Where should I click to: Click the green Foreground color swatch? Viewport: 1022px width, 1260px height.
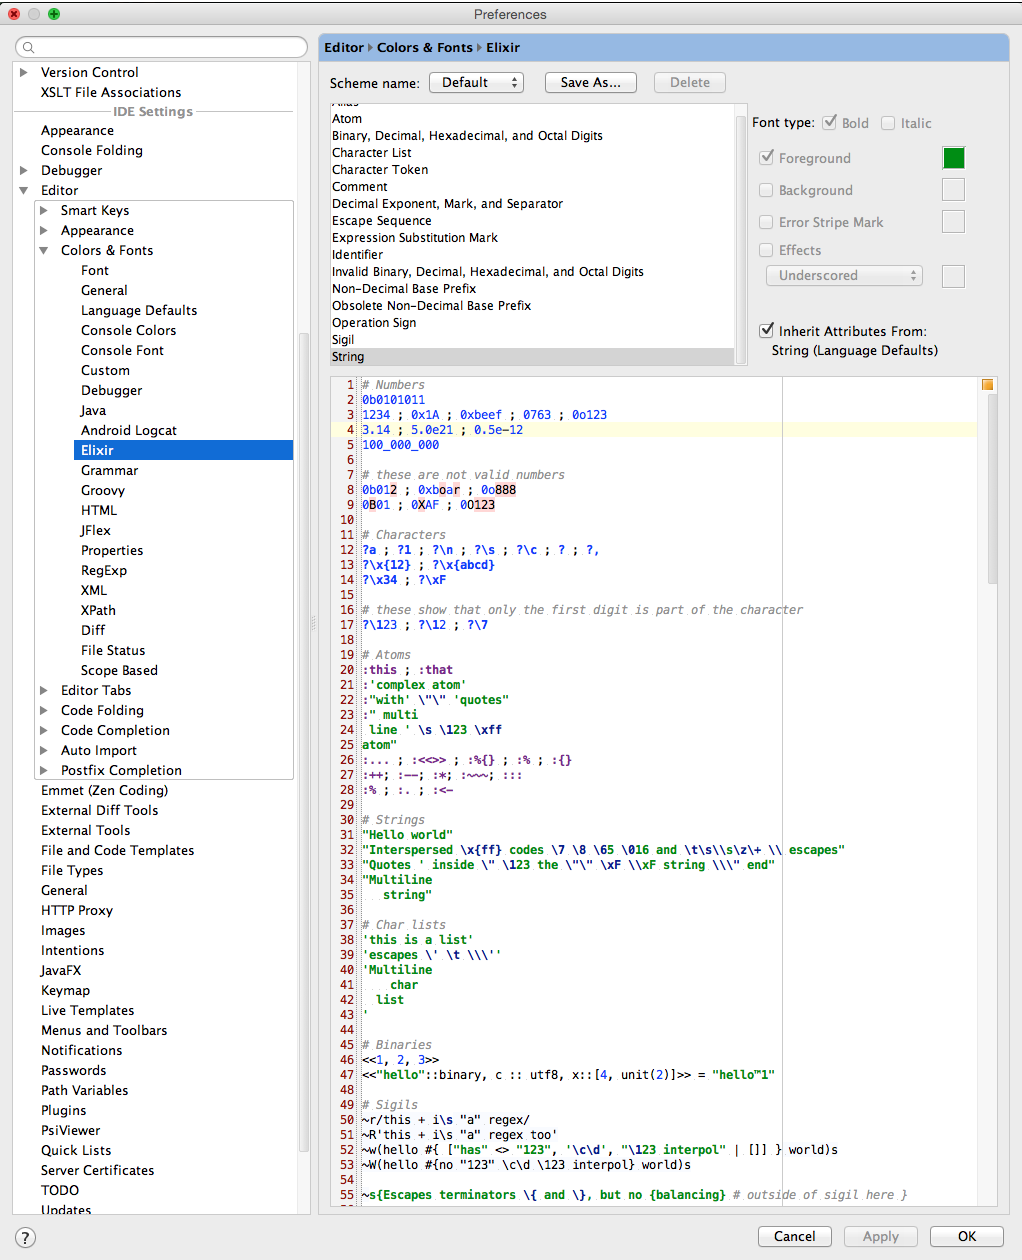tap(953, 158)
